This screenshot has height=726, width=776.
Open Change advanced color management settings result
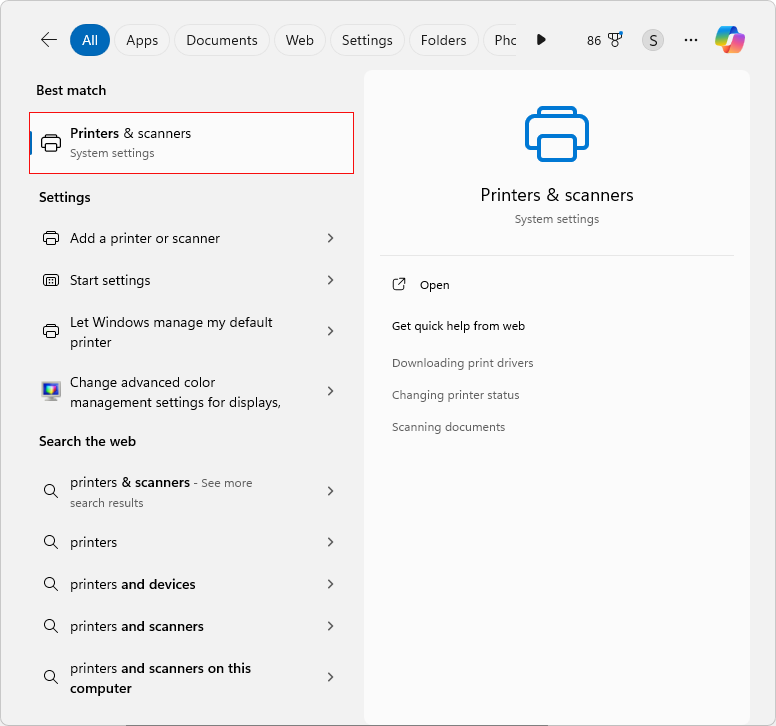coord(175,392)
